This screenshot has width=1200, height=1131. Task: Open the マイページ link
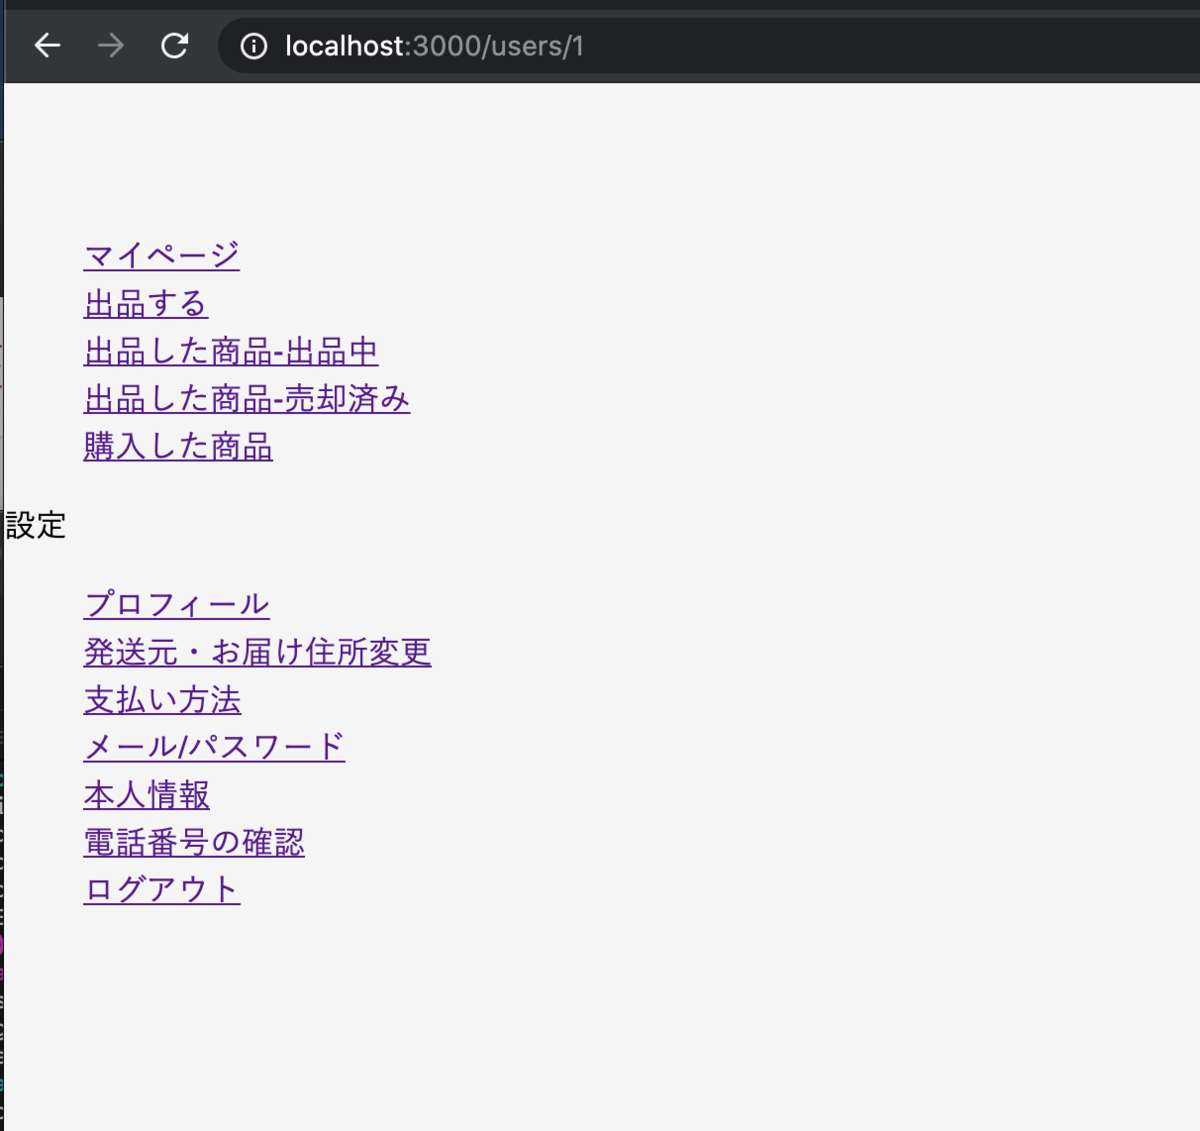coord(162,255)
